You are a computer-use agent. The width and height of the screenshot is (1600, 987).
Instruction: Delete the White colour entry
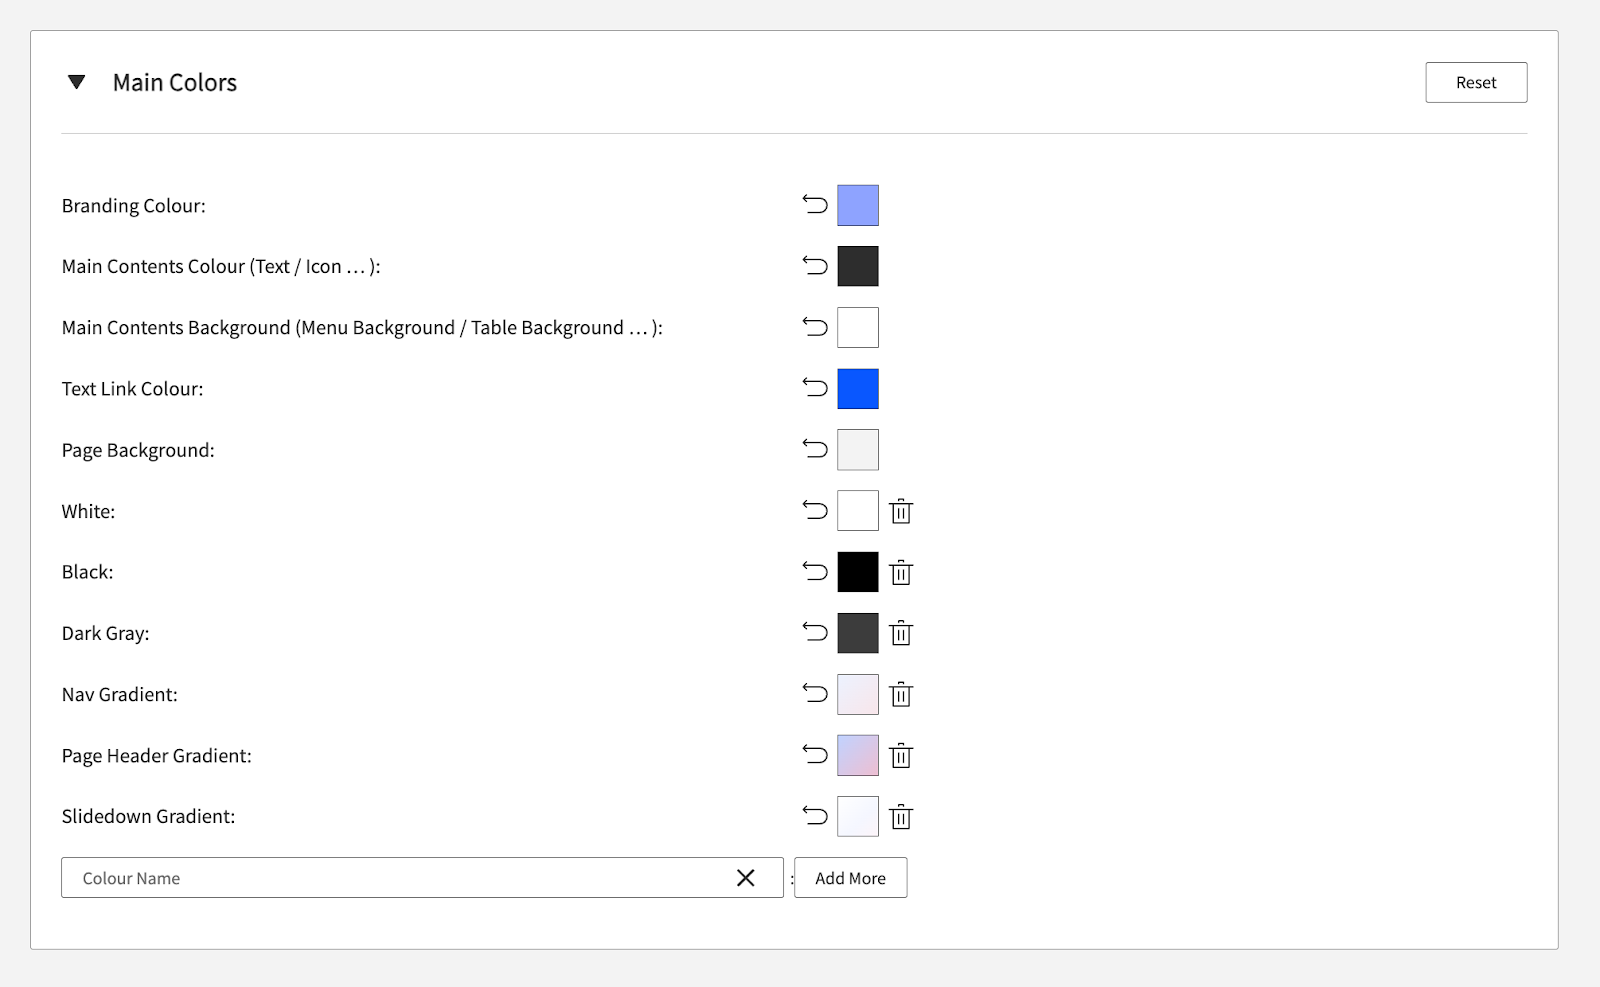901,511
